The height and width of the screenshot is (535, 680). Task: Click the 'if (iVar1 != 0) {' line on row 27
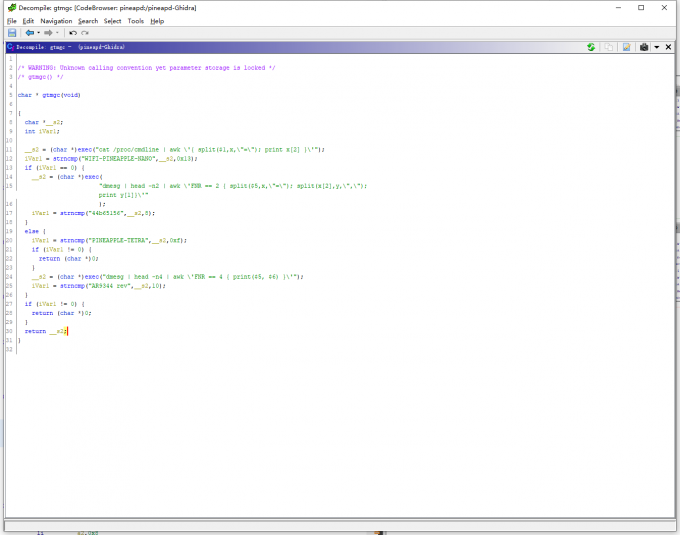point(55,304)
